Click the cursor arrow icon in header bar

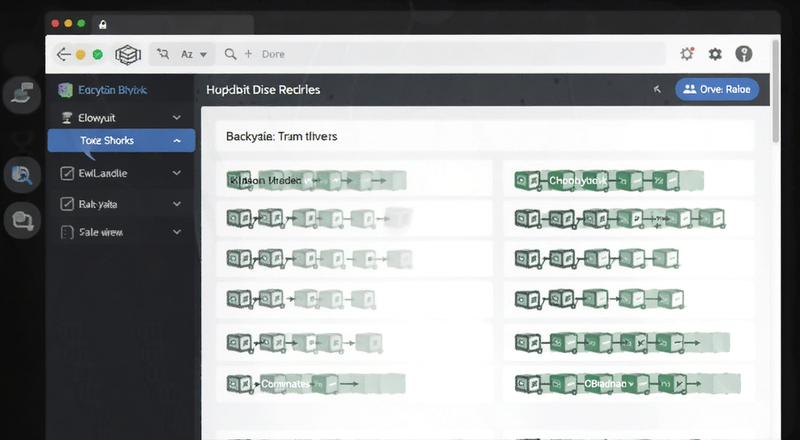657,89
